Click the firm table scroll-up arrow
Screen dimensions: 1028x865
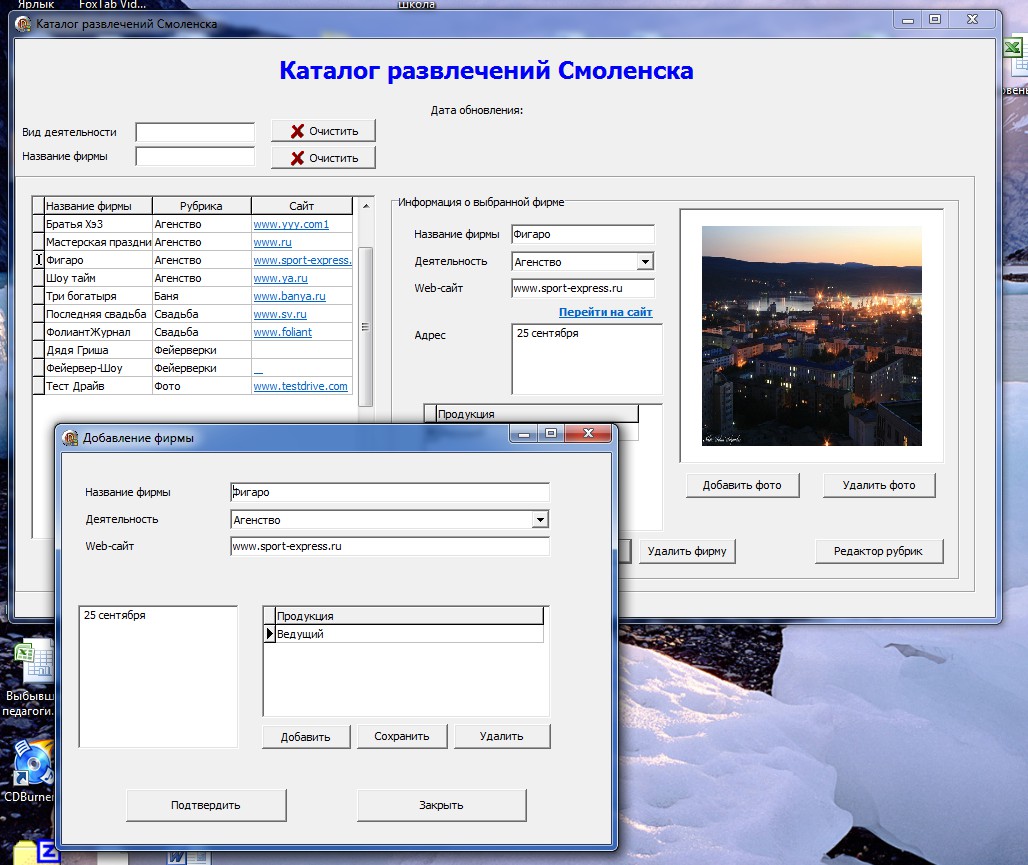pyautogui.click(x=366, y=206)
